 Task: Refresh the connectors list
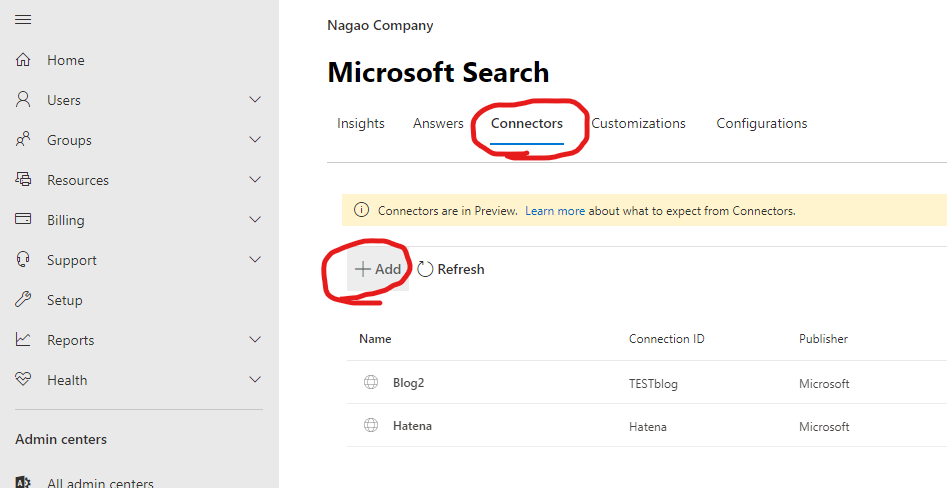(x=451, y=269)
